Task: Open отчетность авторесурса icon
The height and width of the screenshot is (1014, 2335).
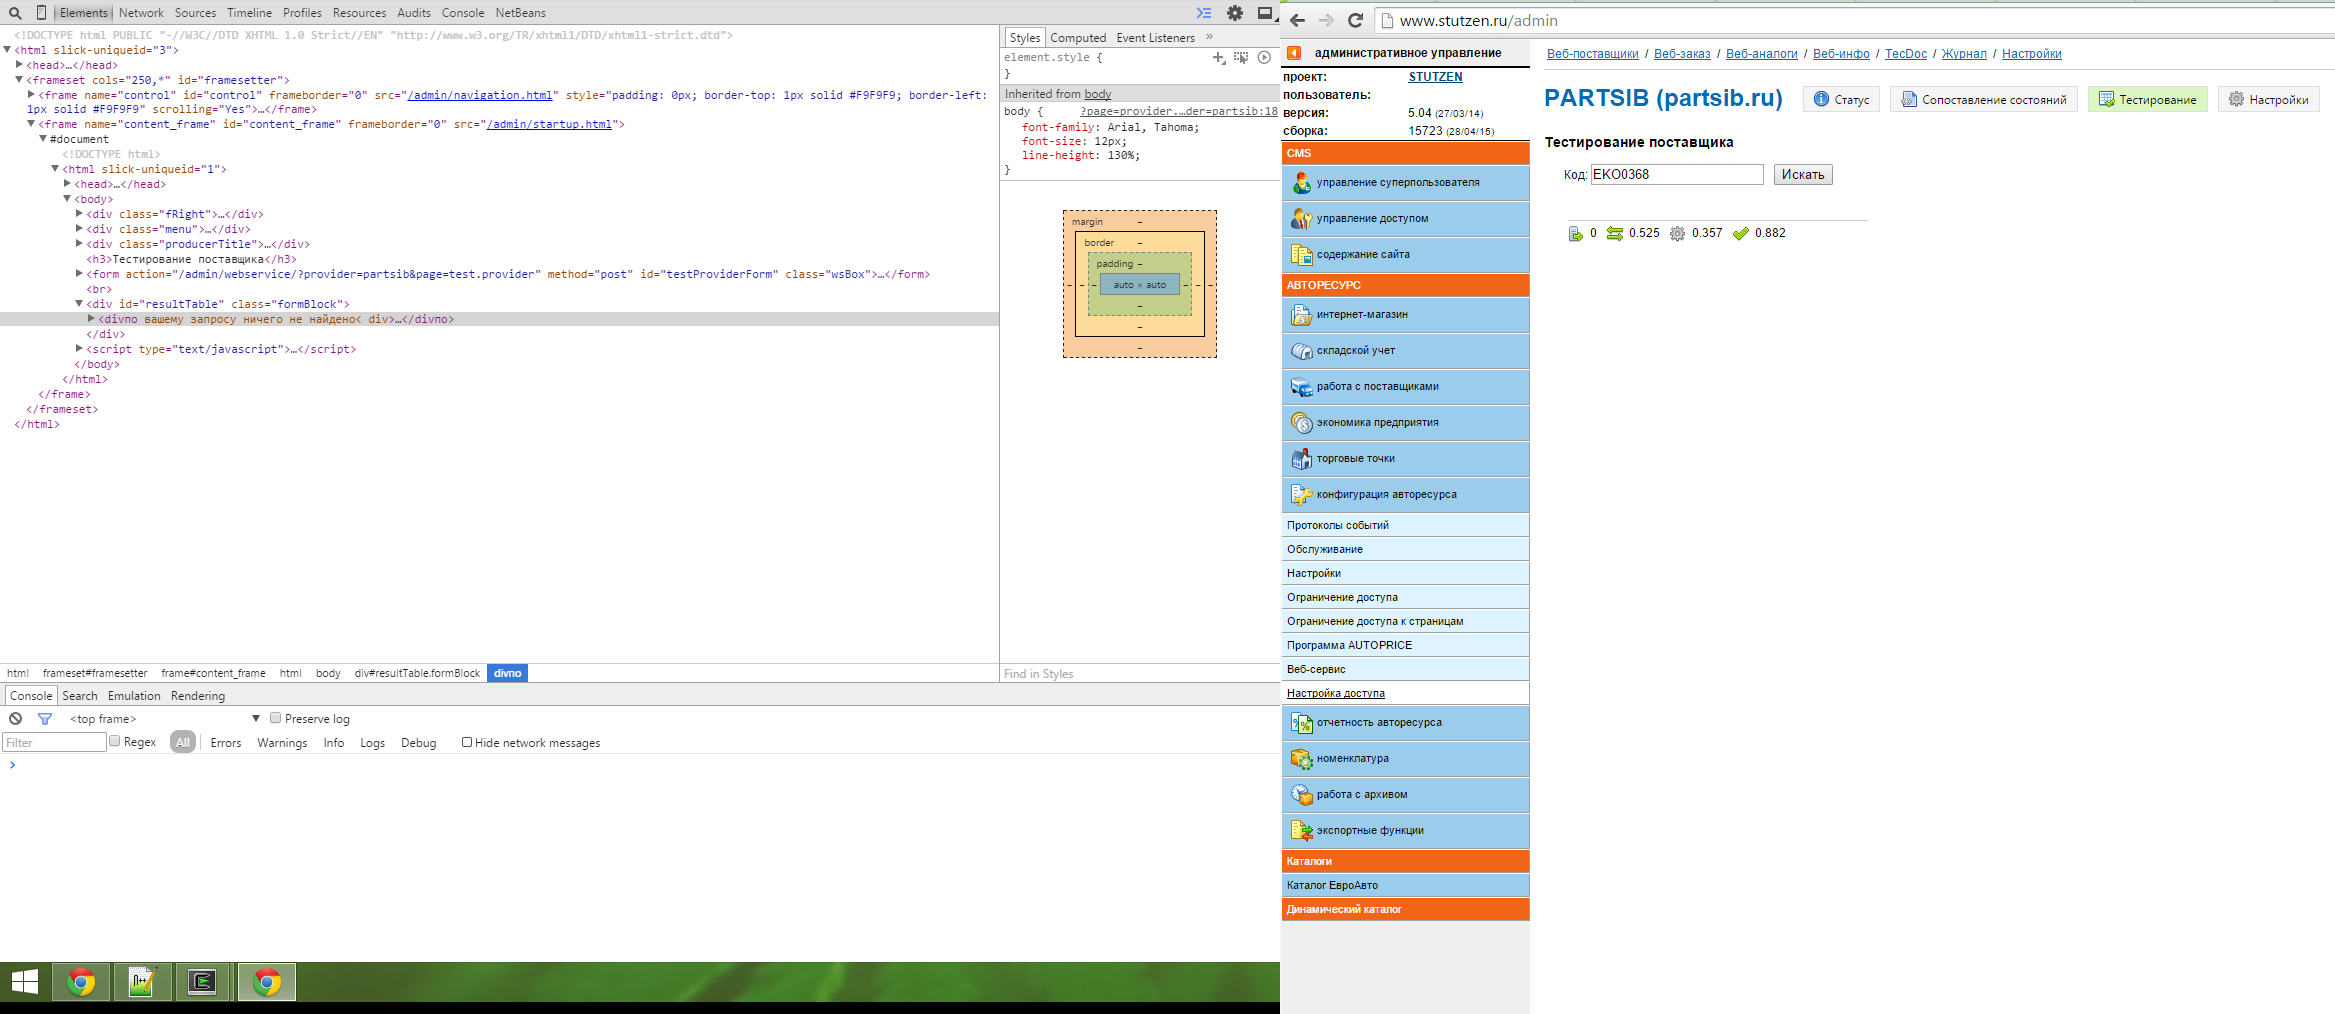Action: (x=1301, y=723)
